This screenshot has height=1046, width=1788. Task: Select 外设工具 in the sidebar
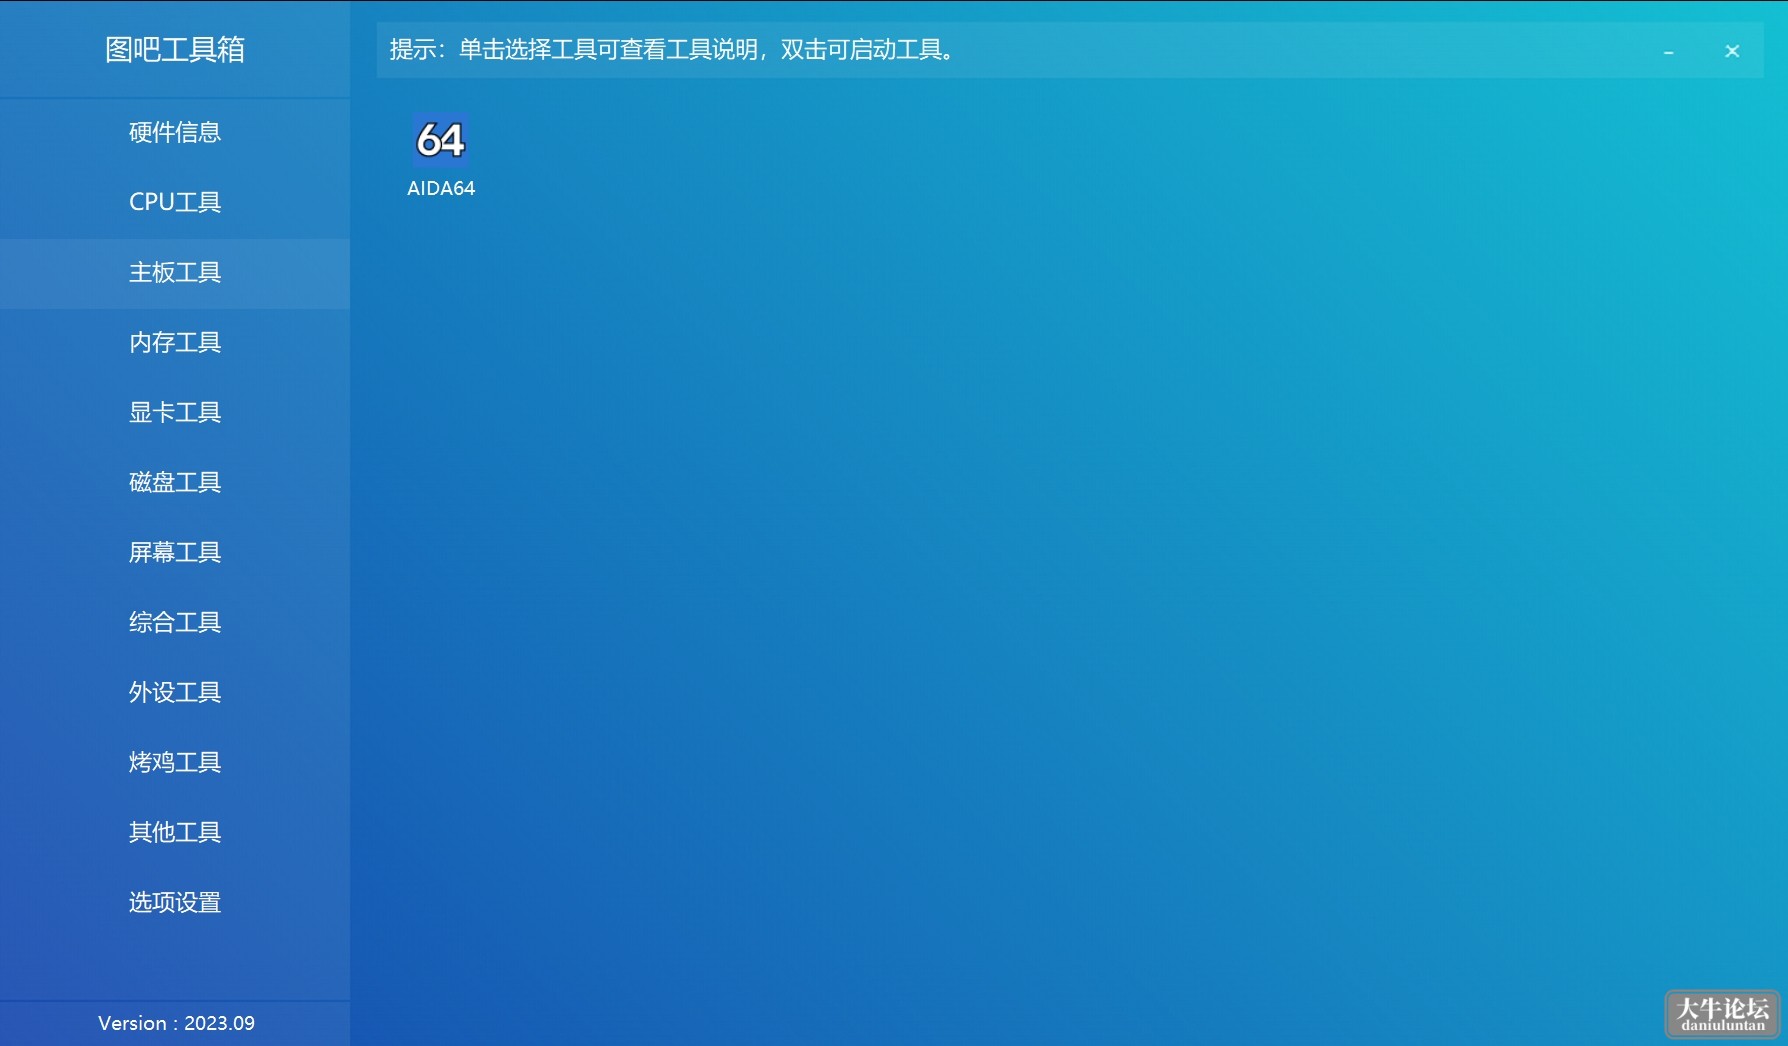(175, 692)
